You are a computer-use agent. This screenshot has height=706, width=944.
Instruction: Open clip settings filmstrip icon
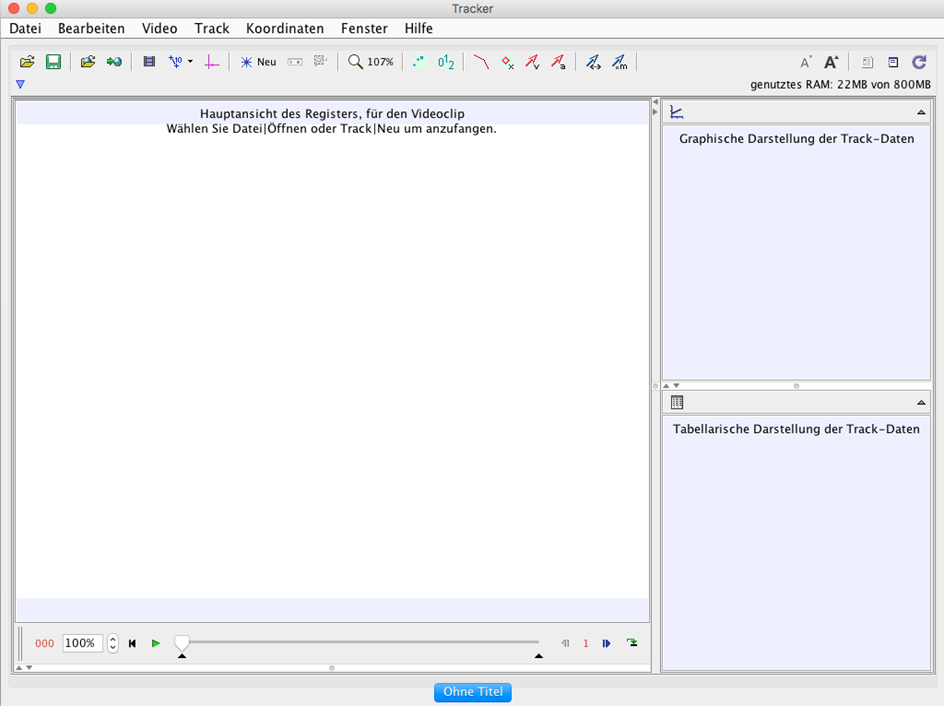click(x=149, y=61)
